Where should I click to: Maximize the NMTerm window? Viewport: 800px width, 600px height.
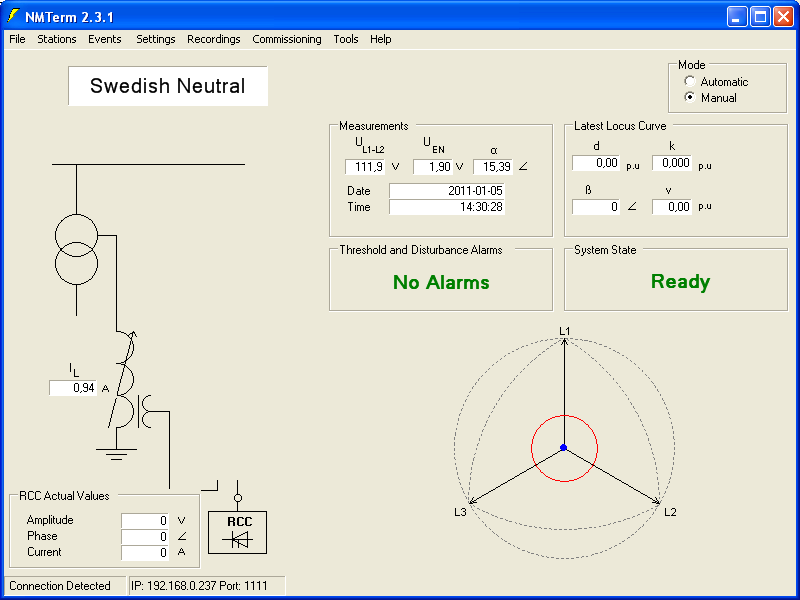(x=760, y=17)
